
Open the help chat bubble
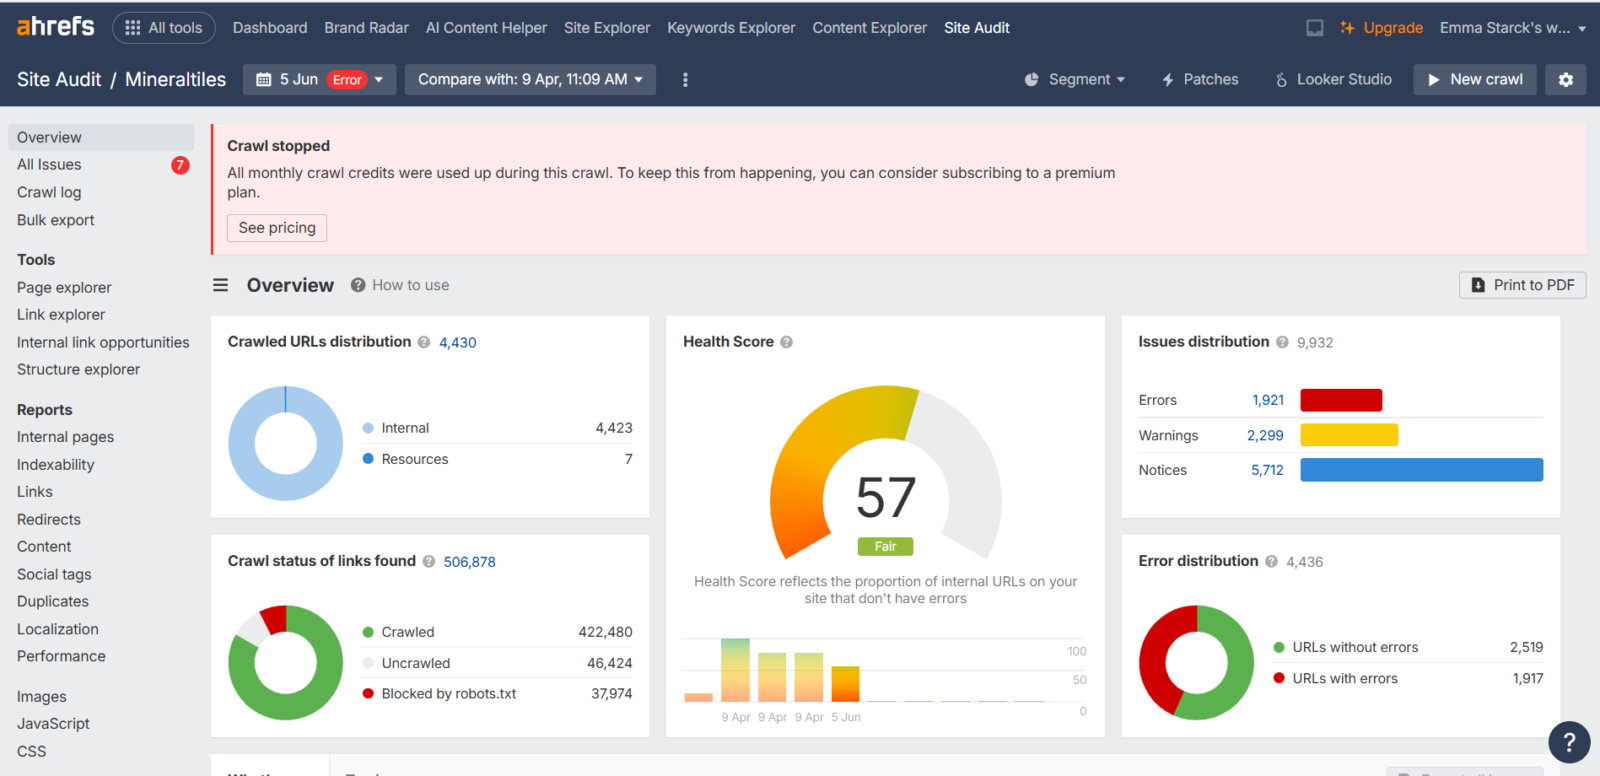[x=1569, y=742]
